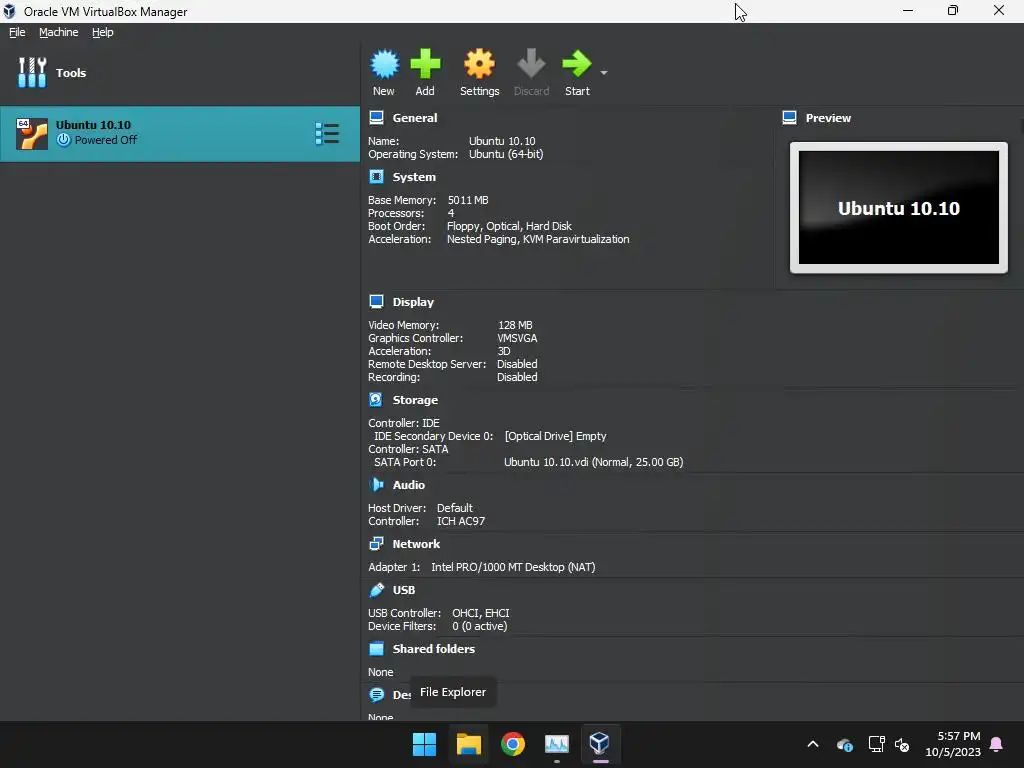Click the Preview header label
Screen dimensions: 1024x768
(828, 118)
